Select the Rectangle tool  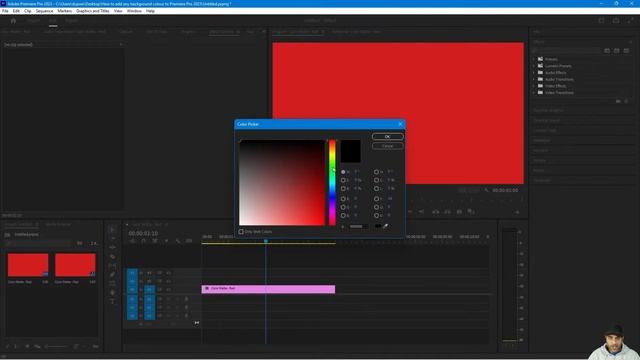click(113, 283)
